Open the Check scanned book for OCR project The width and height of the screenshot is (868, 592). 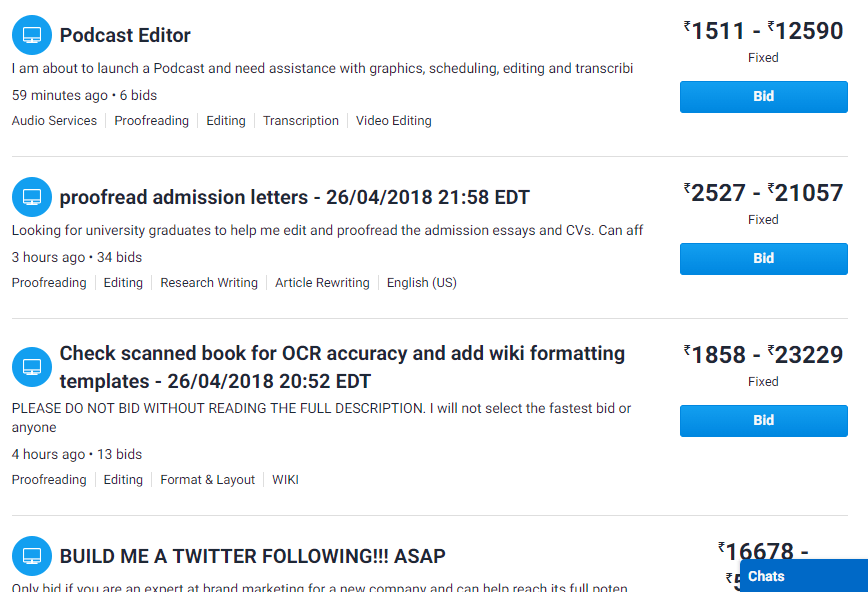[x=342, y=367]
